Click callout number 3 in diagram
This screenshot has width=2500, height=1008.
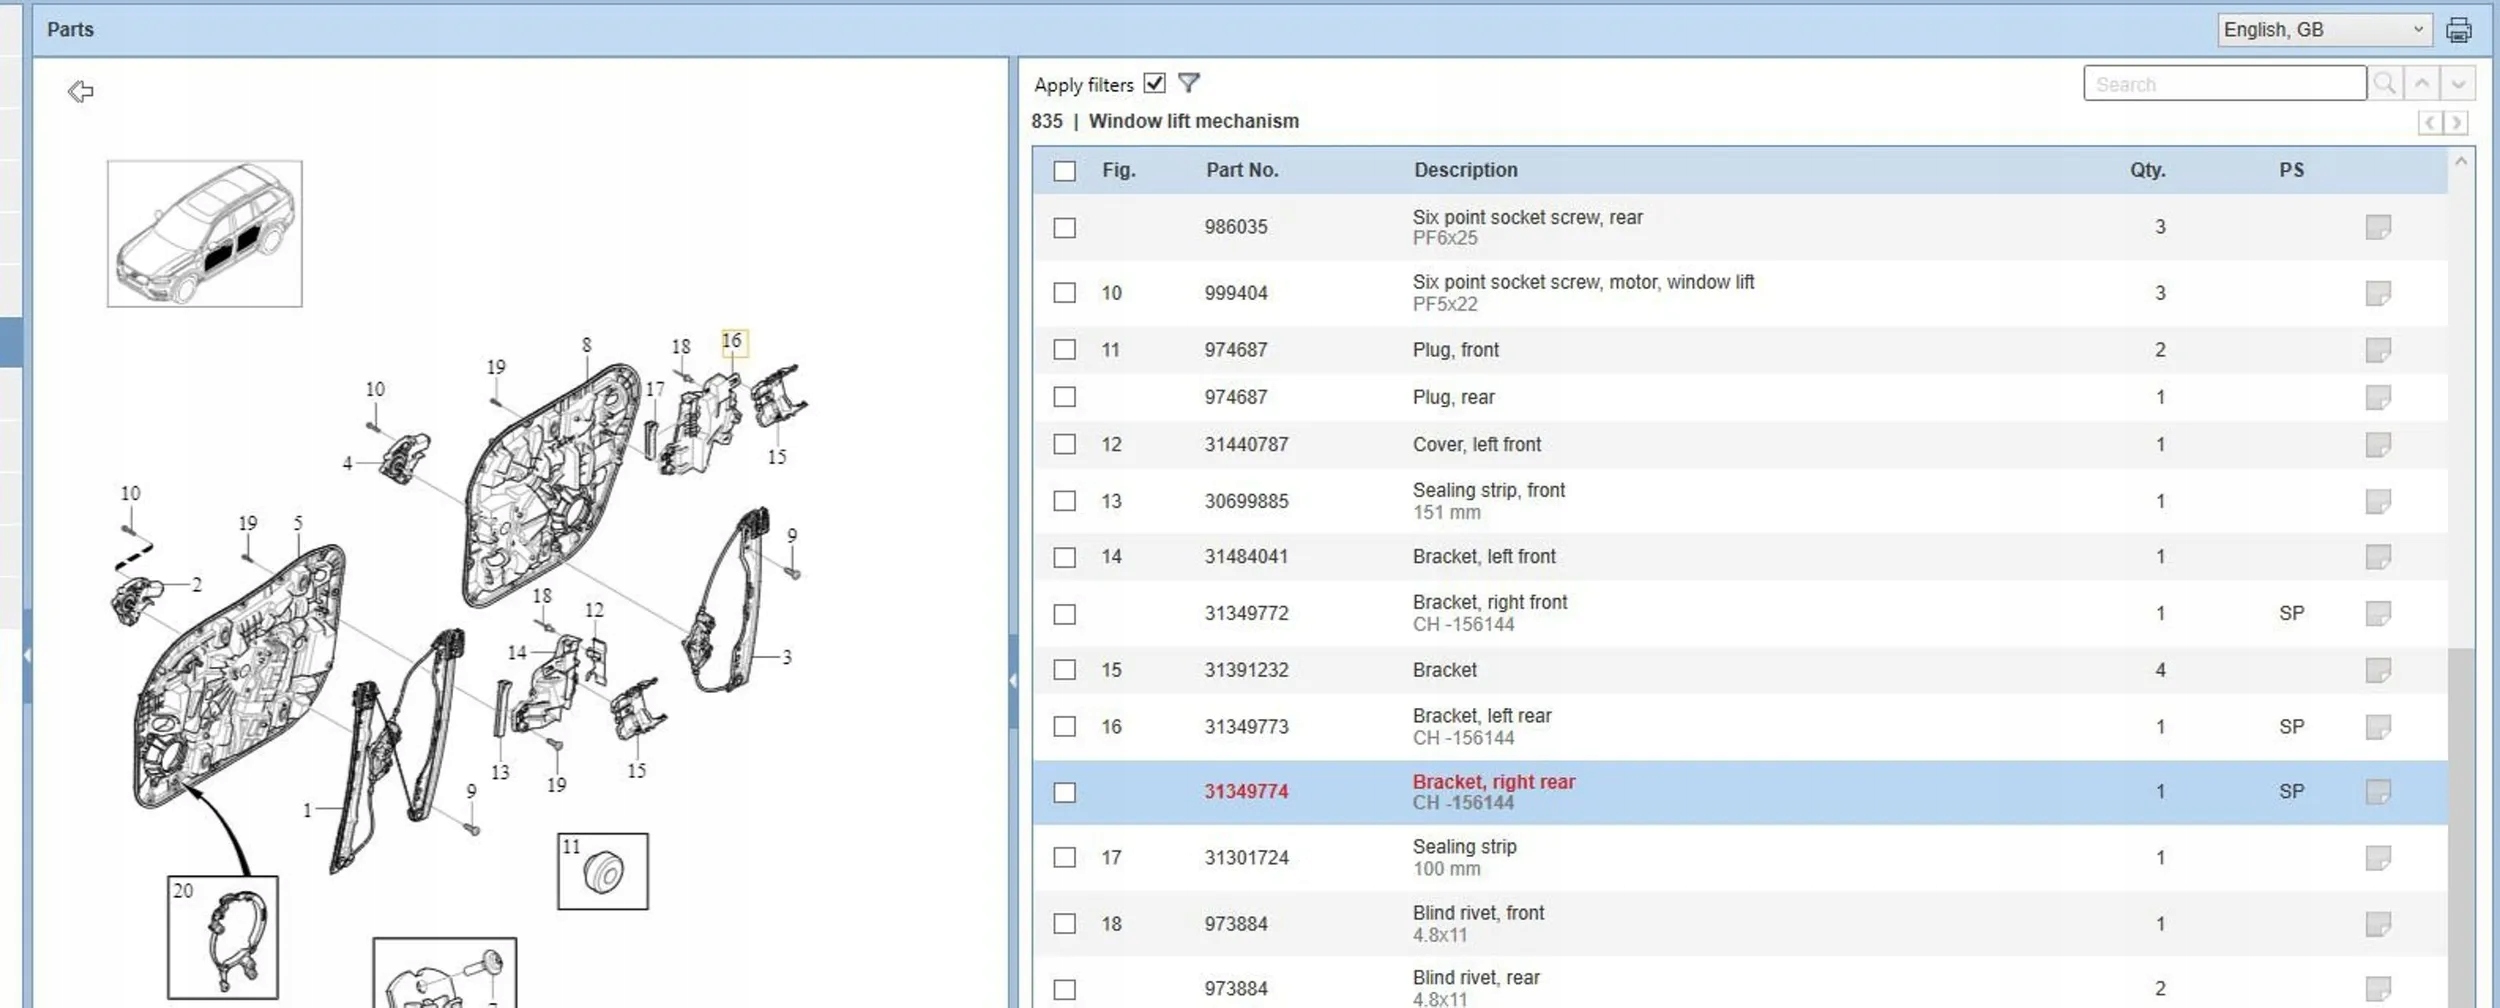788,658
